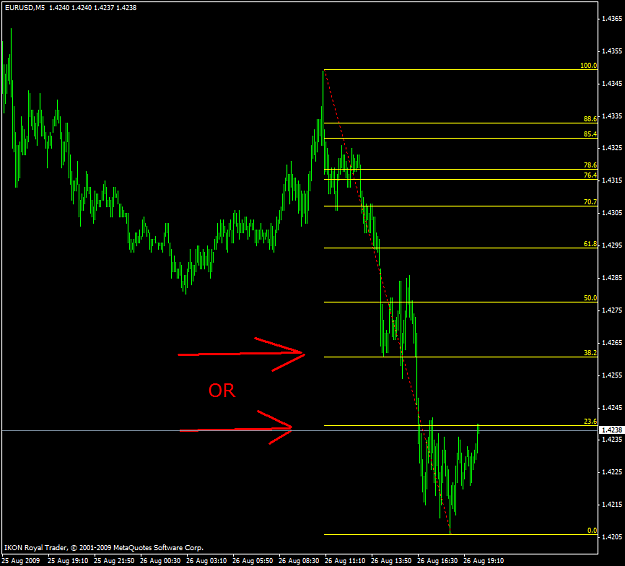Click the 1.4255 price scale value
The height and width of the screenshot is (566, 625).
click(x=612, y=375)
